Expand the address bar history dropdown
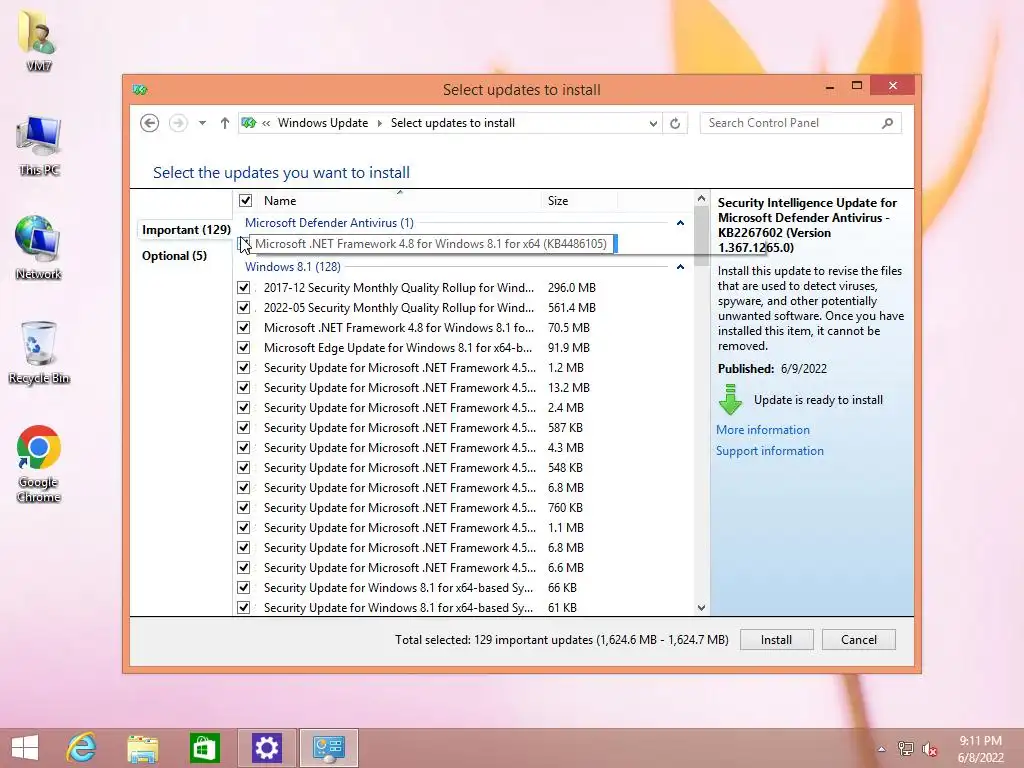Screen dimensions: 1024x768 [652, 123]
